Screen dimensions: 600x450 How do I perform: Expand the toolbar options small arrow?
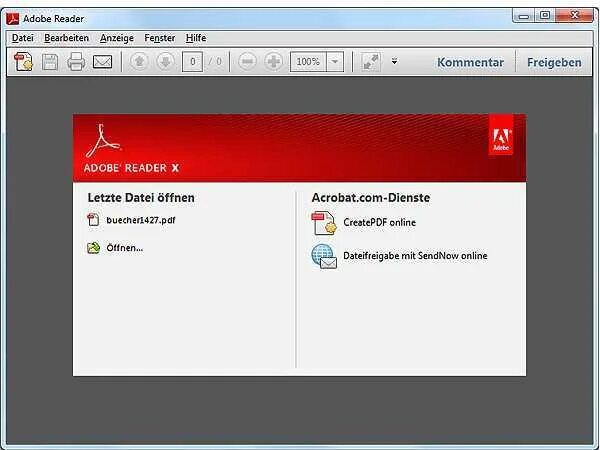coord(394,61)
